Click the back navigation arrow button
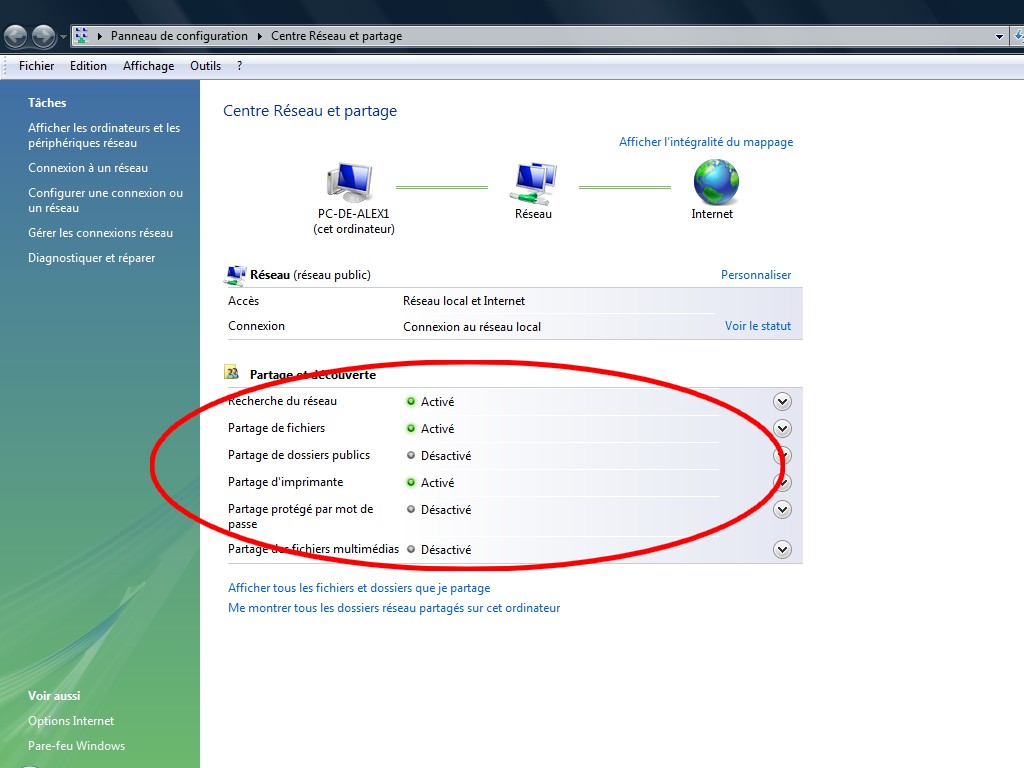 [x=15, y=37]
